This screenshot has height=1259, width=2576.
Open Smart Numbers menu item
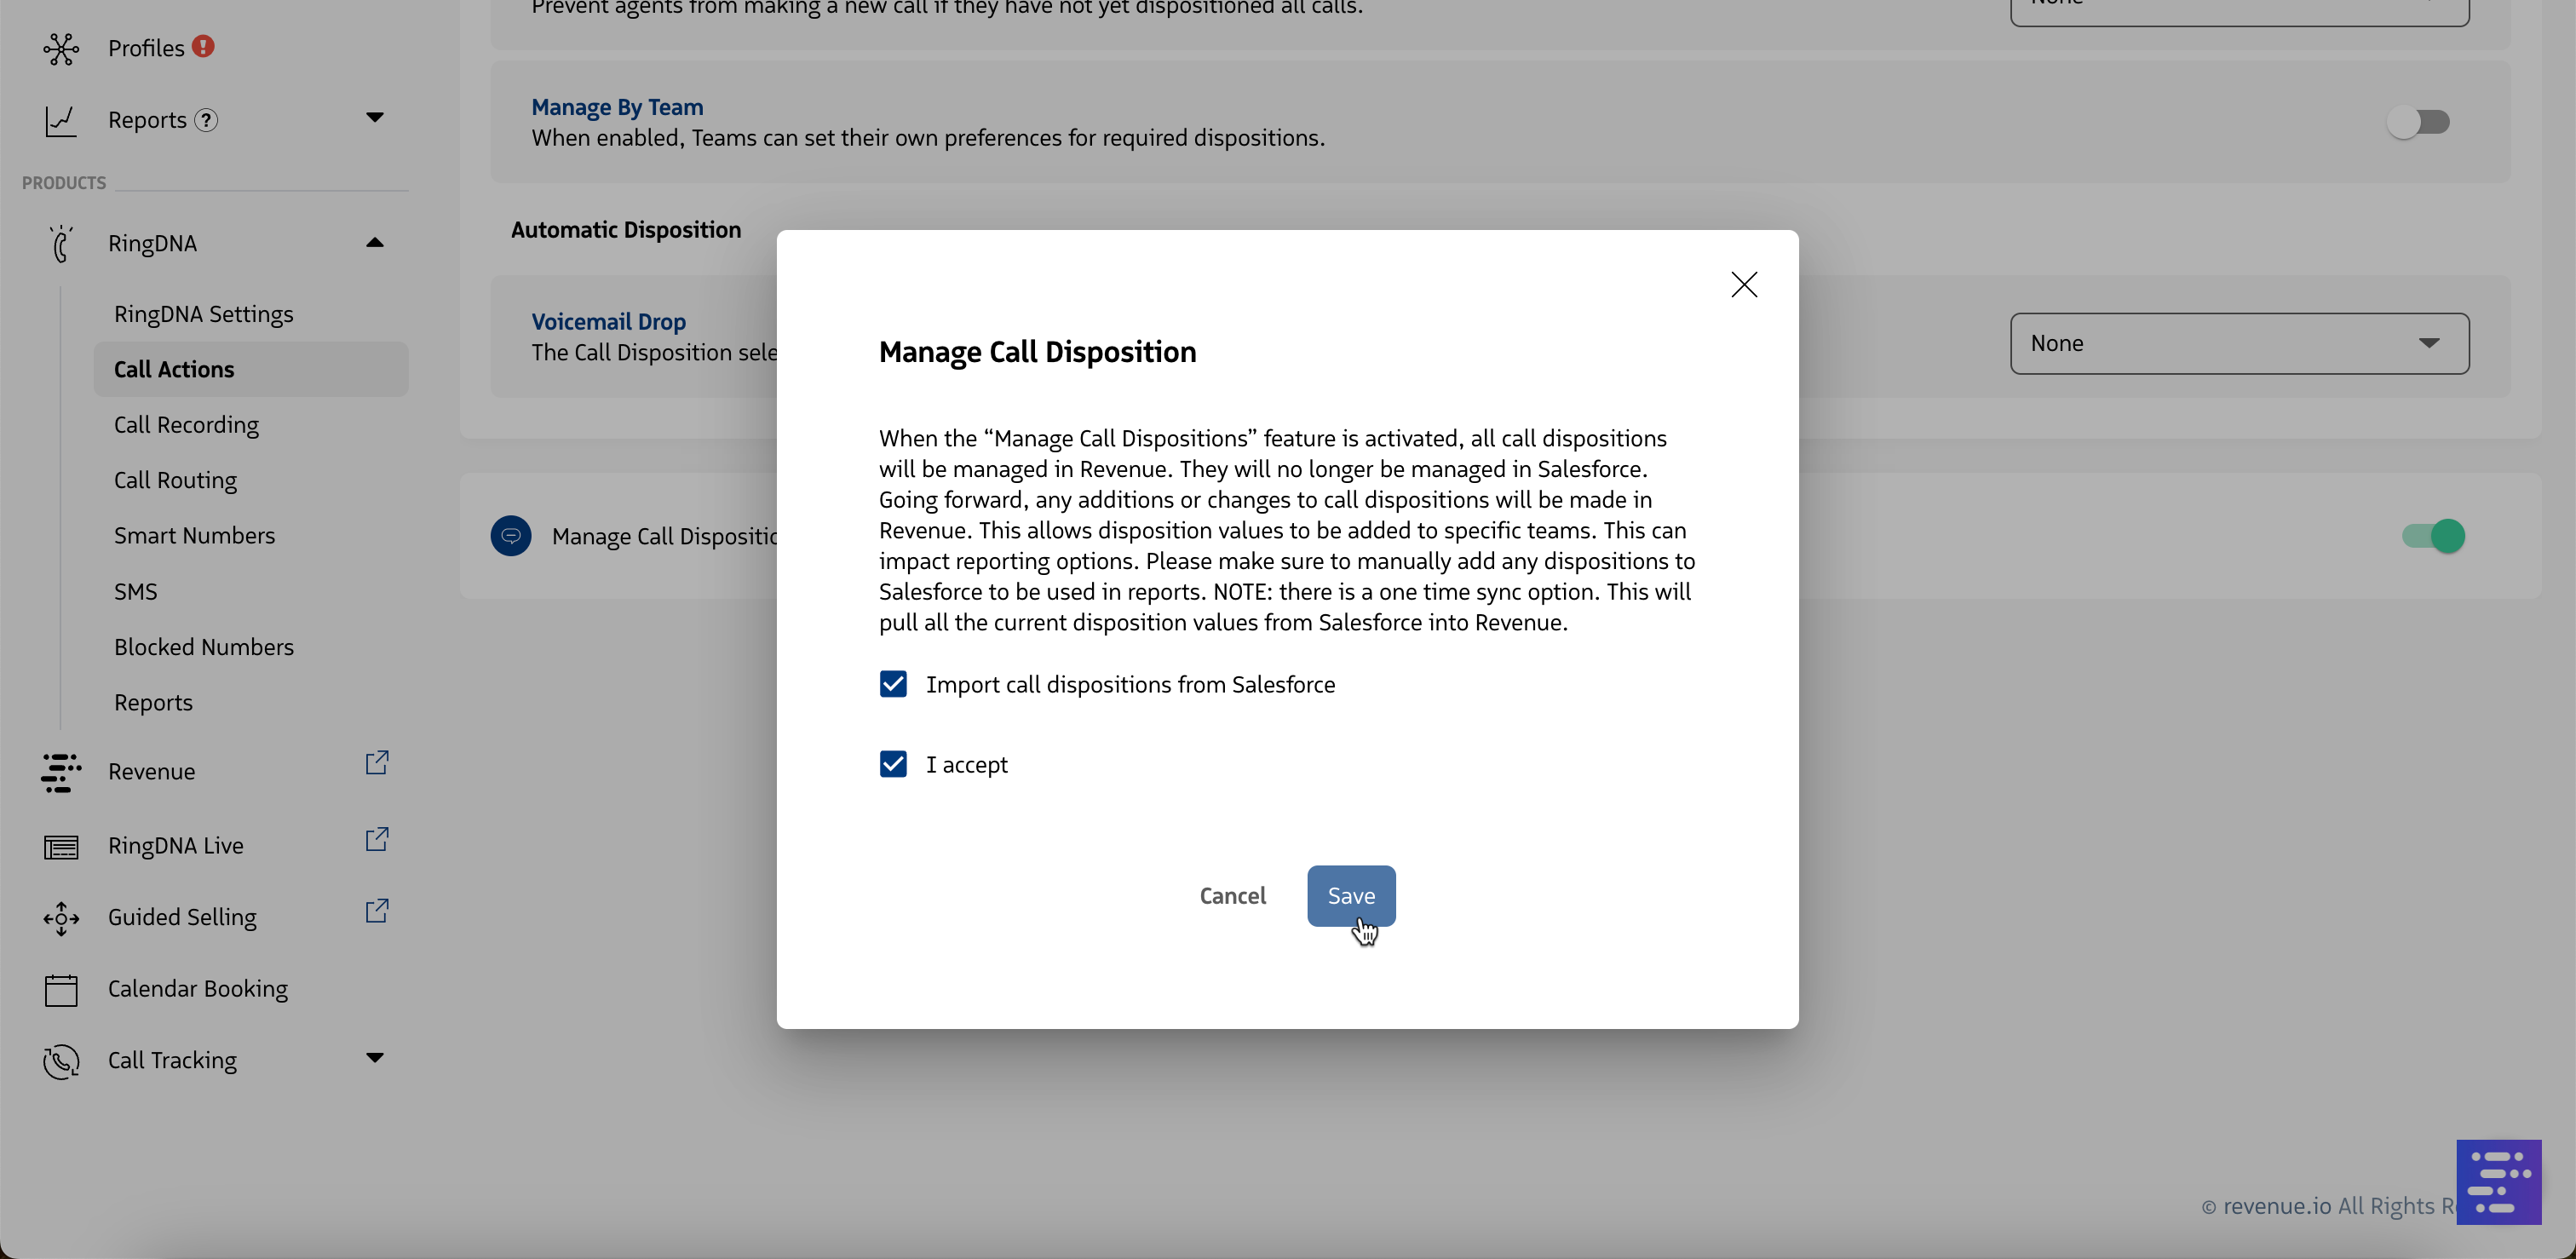194,536
